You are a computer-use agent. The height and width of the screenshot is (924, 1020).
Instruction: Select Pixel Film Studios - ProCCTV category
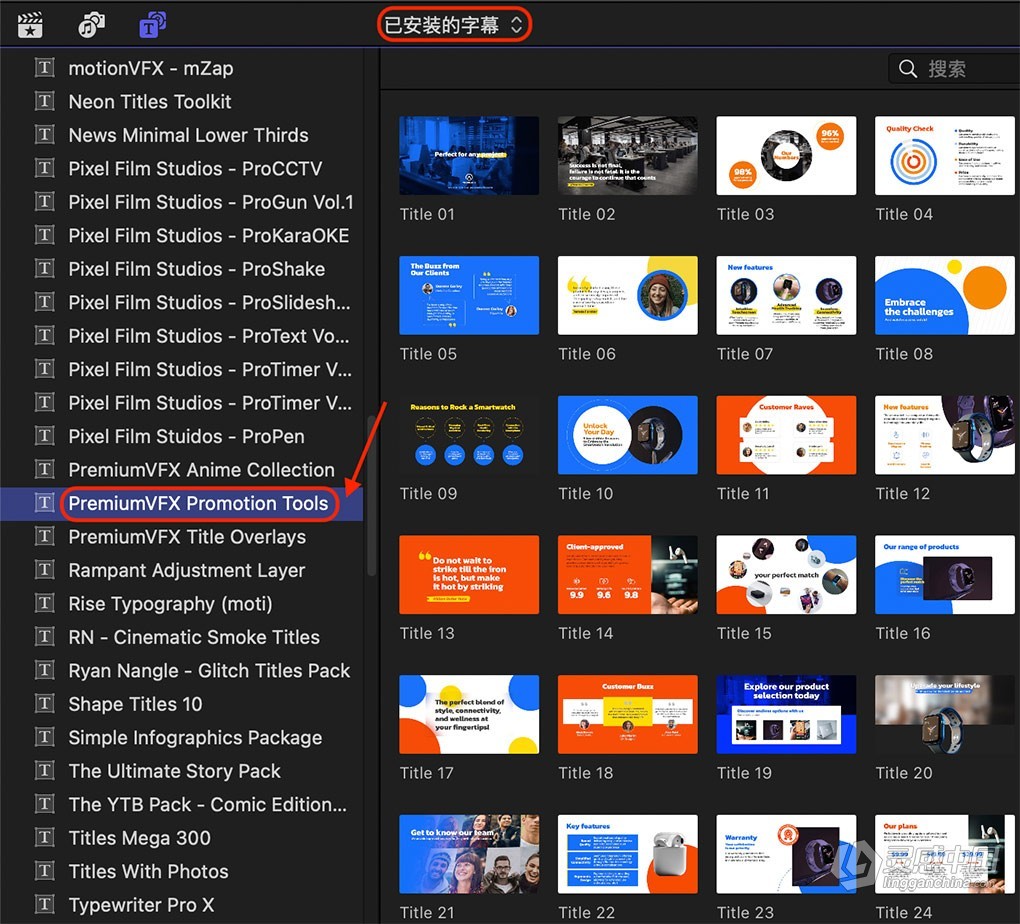(195, 169)
